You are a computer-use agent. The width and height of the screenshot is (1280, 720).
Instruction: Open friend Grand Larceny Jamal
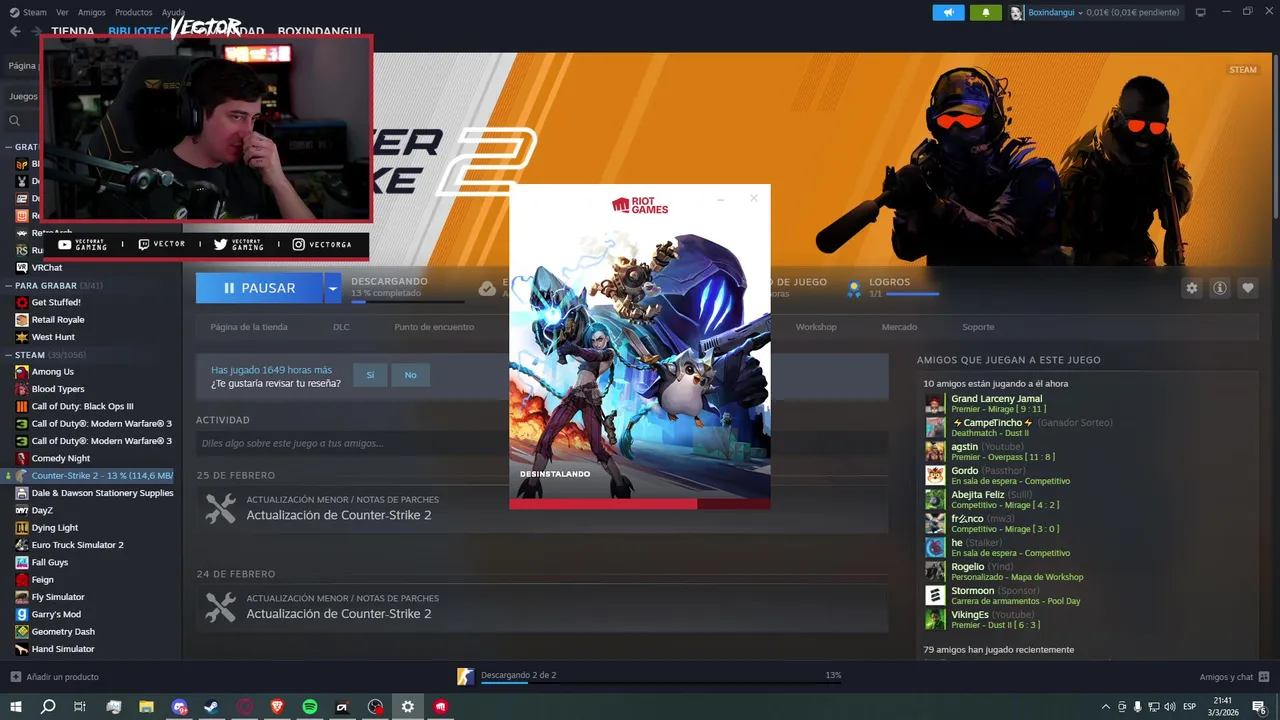pos(996,399)
